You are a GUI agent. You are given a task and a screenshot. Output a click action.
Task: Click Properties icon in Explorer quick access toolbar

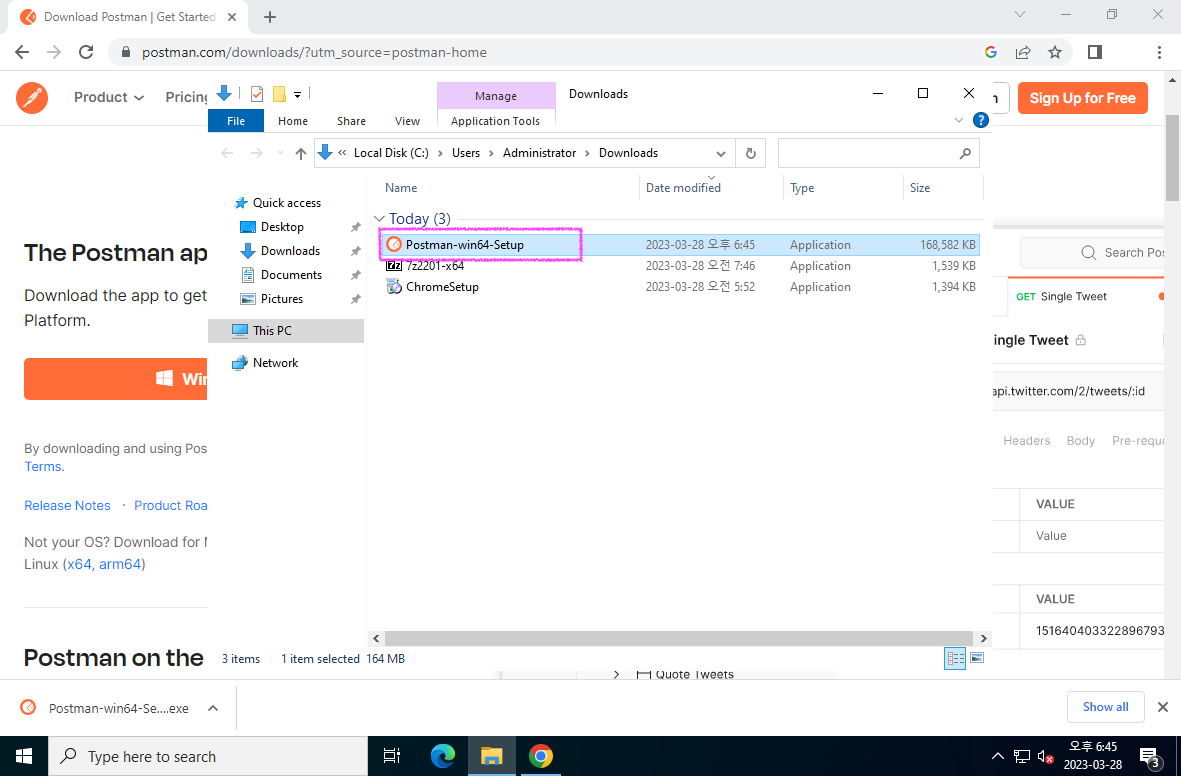click(257, 93)
